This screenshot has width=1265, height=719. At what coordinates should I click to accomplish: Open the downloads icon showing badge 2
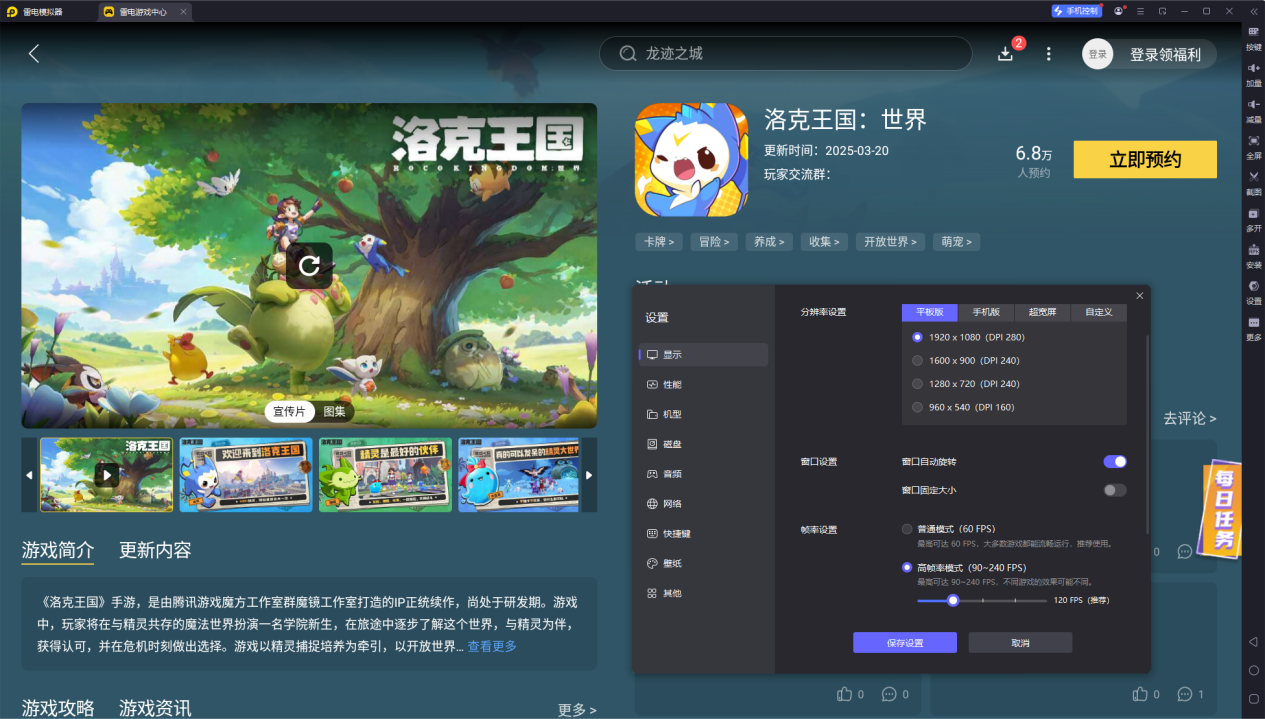tap(1006, 54)
